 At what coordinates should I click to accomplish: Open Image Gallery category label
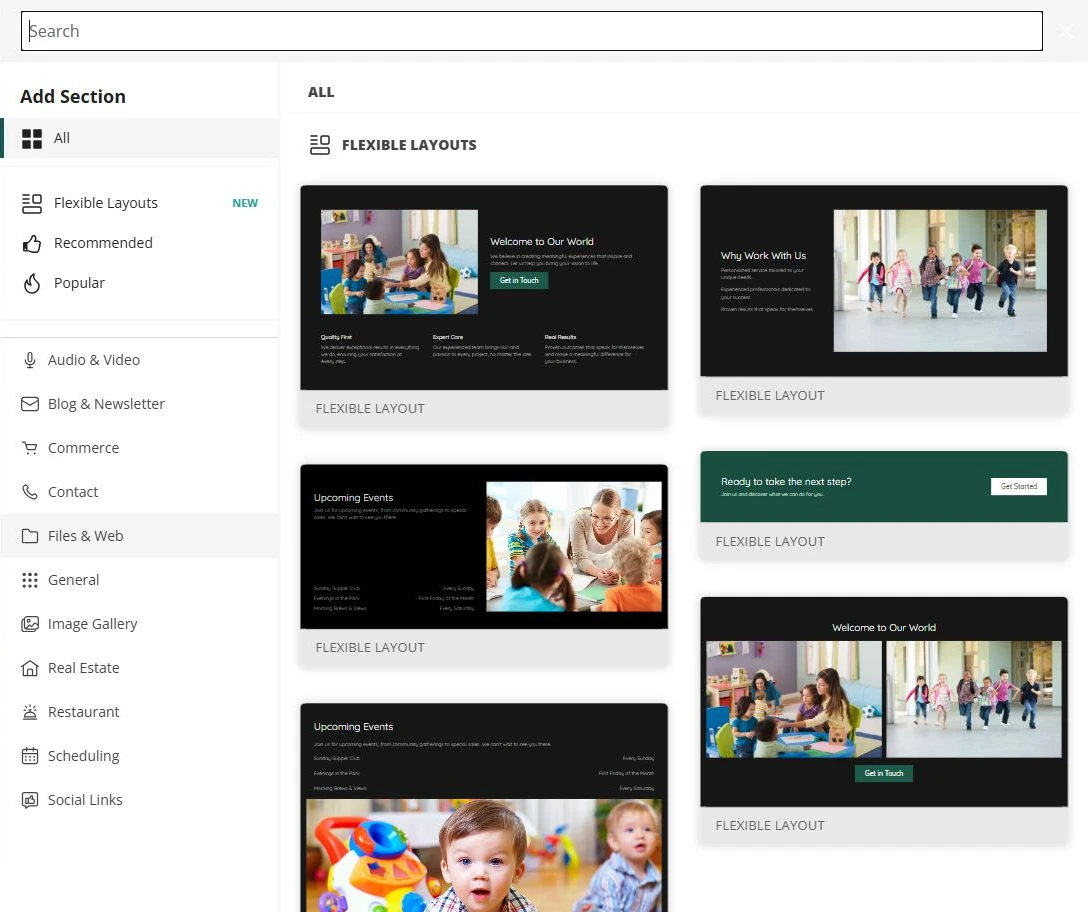click(x=92, y=624)
